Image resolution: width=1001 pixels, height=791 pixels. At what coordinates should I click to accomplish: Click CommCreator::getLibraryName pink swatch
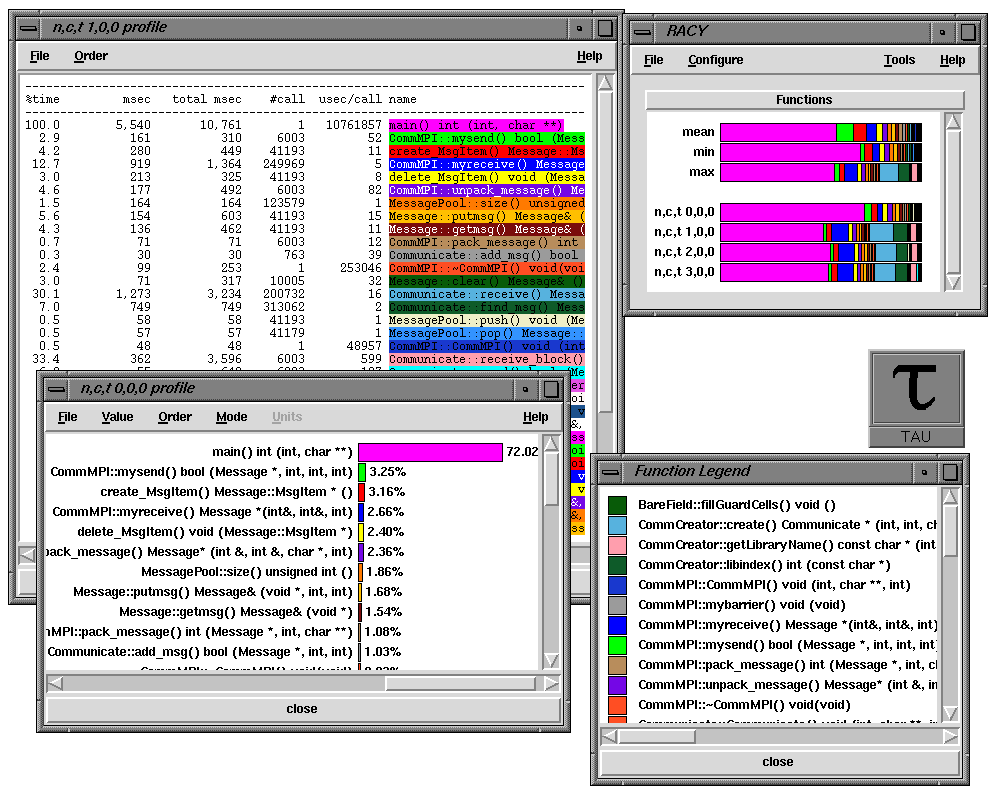point(617,545)
